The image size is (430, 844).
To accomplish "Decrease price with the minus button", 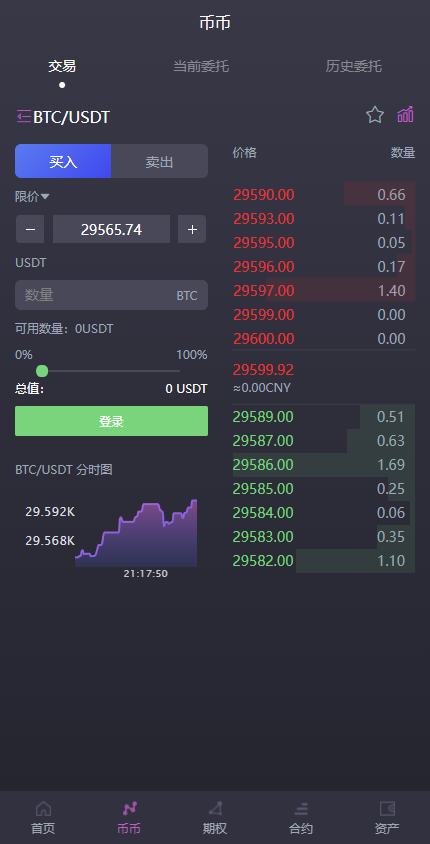I will [31, 229].
